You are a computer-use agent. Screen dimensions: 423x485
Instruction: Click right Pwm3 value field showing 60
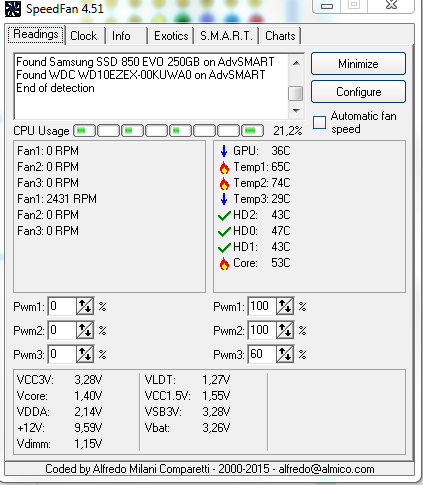262,354
